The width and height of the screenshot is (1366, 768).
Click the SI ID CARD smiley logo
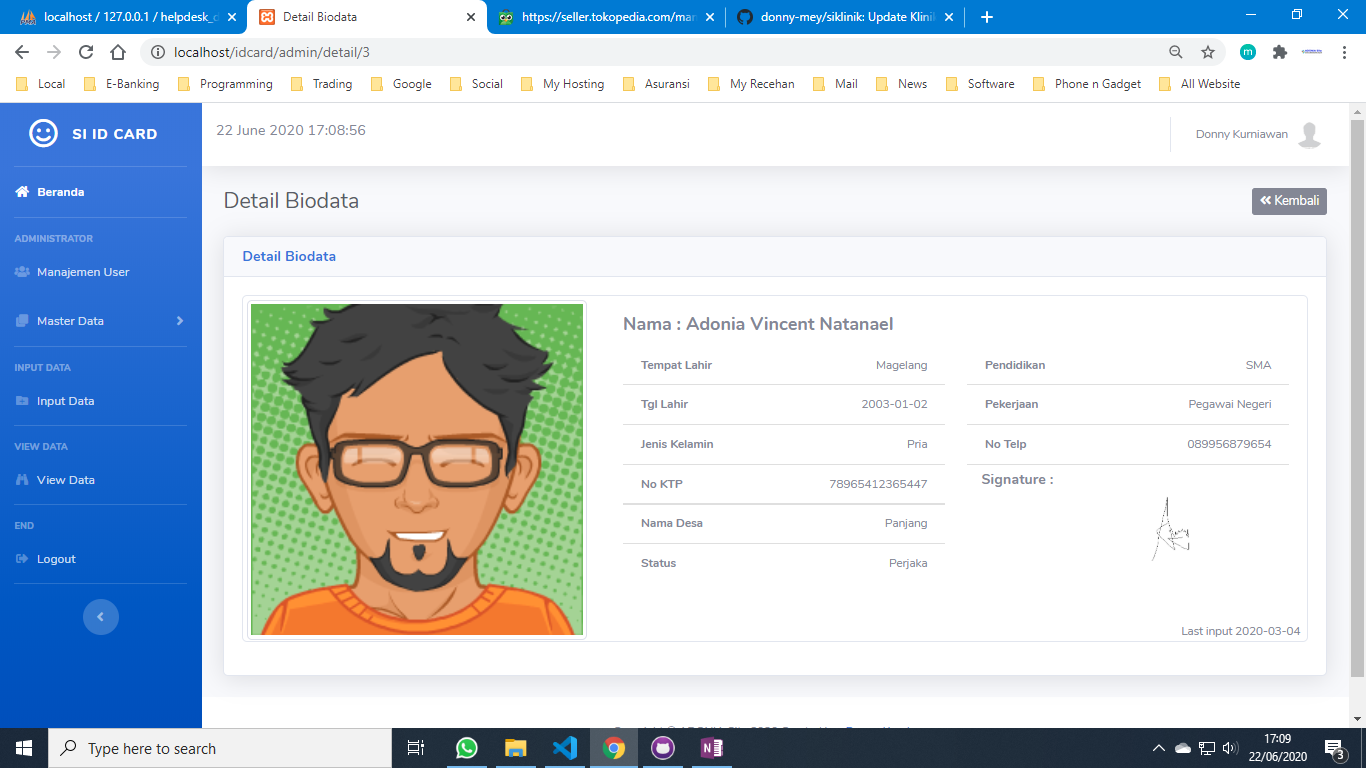(43, 134)
